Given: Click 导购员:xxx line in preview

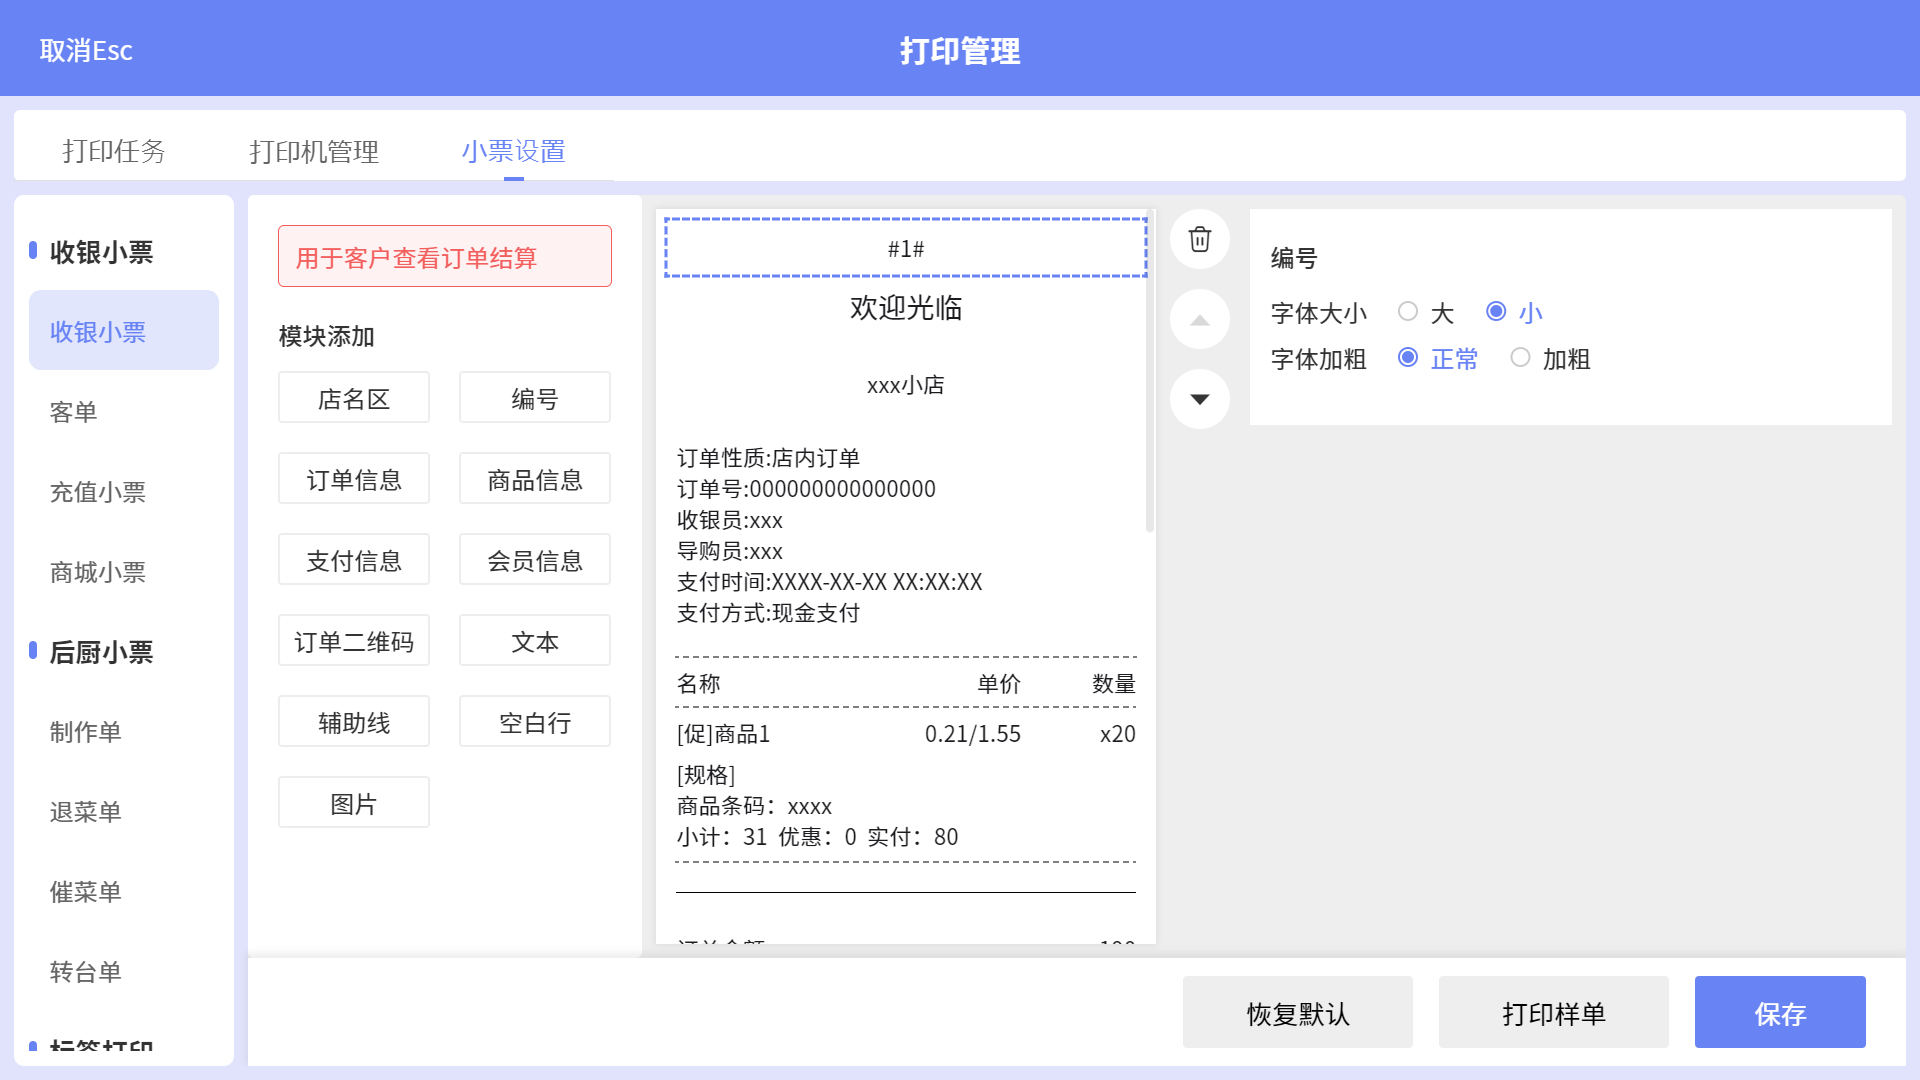Looking at the screenshot, I should pos(730,551).
